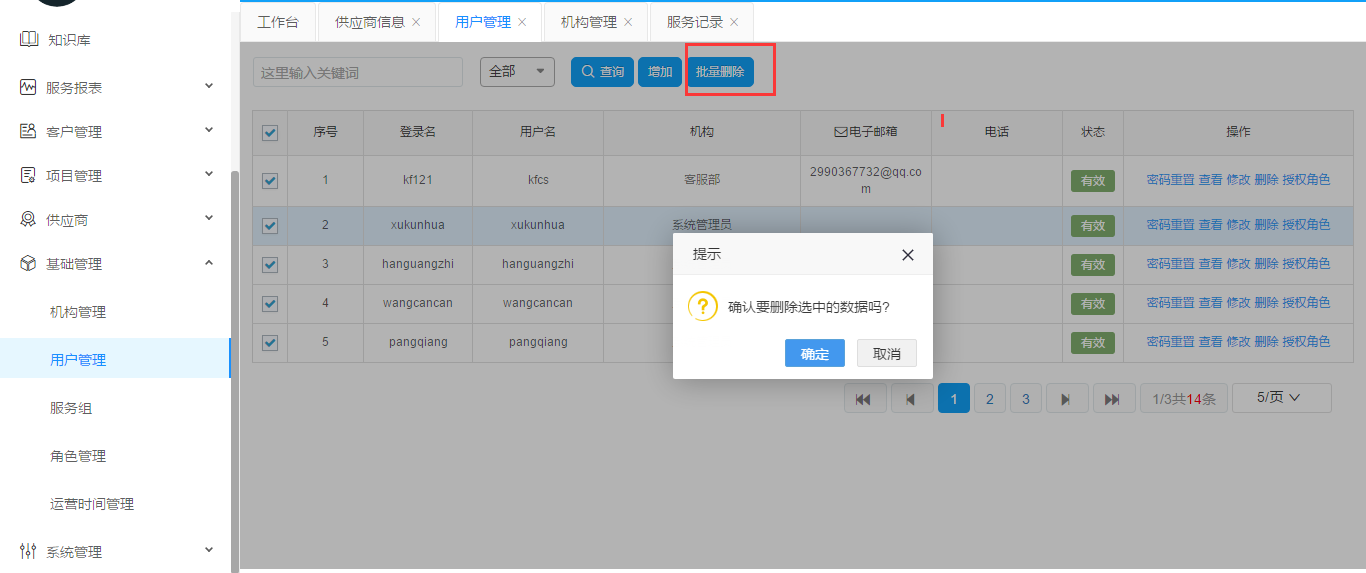Viewport: 1366px width, 573px height.
Task: Confirm deletion with 确定 button
Action: 814,354
